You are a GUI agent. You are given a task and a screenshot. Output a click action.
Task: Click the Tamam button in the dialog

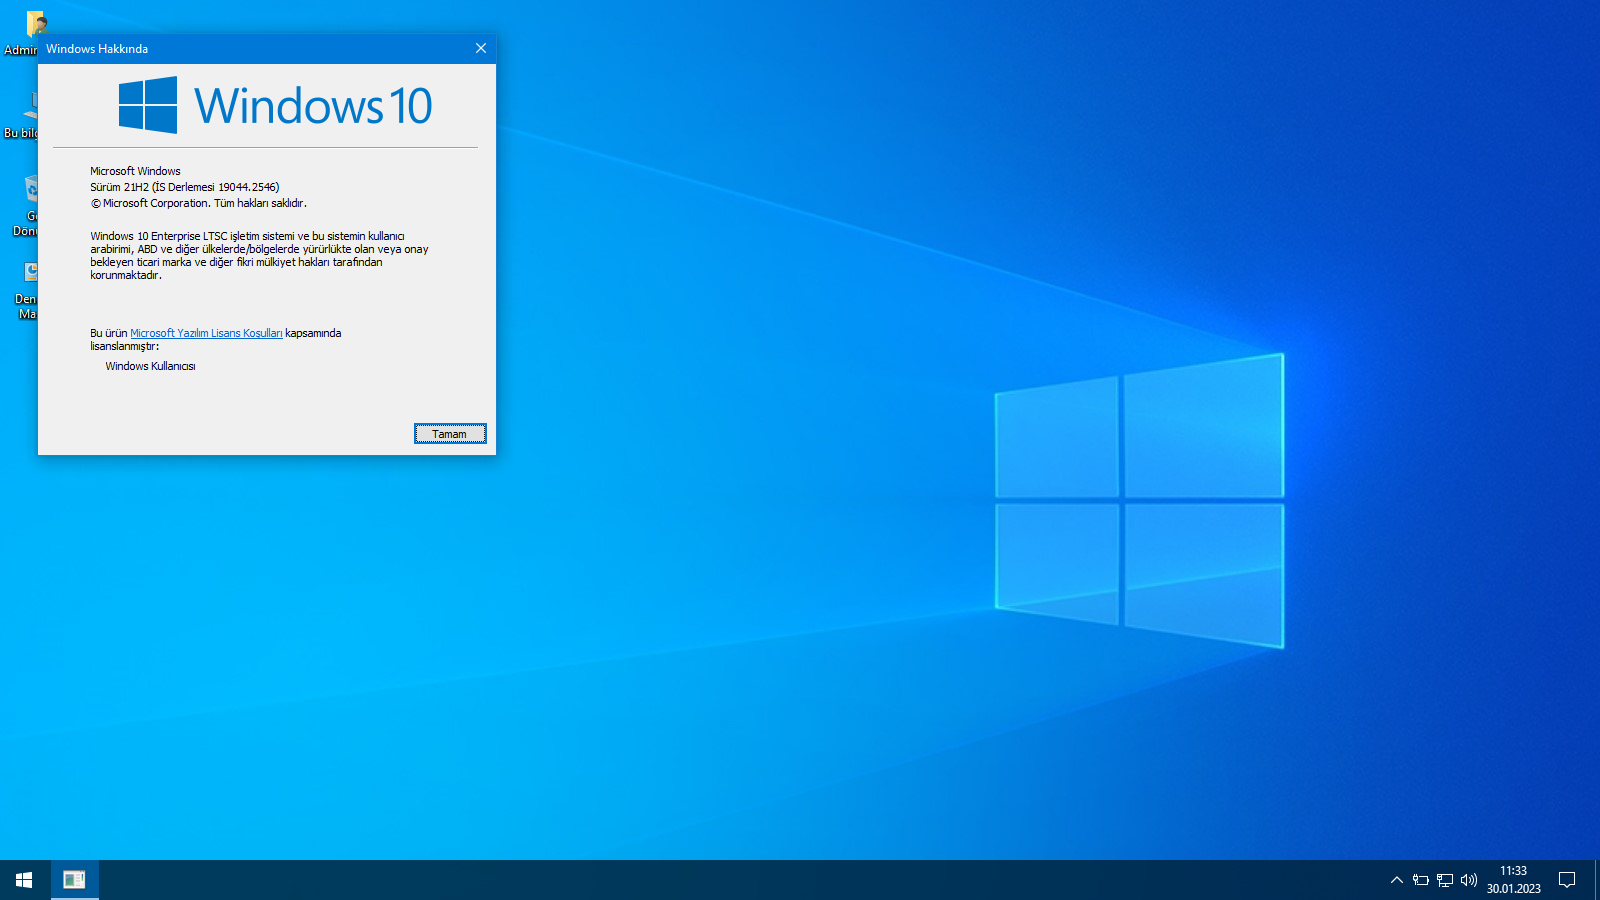tap(450, 433)
